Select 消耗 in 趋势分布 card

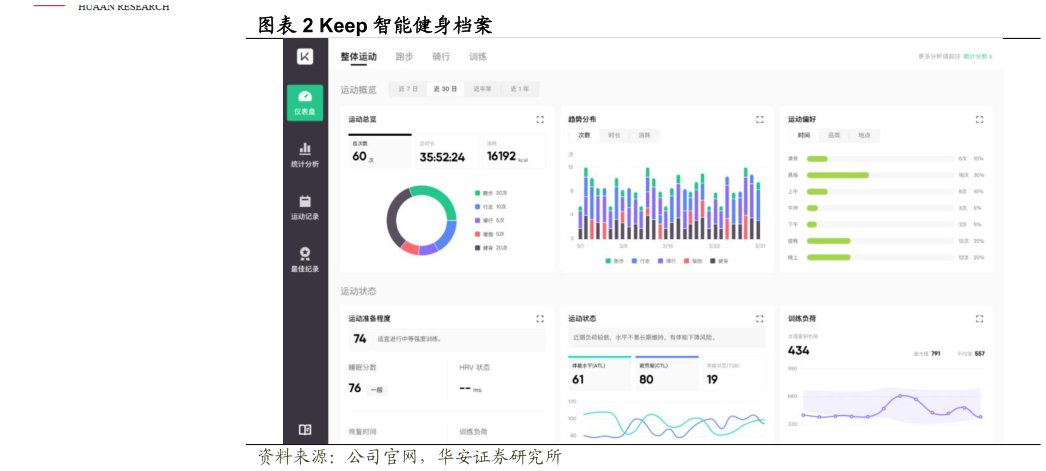coord(644,135)
